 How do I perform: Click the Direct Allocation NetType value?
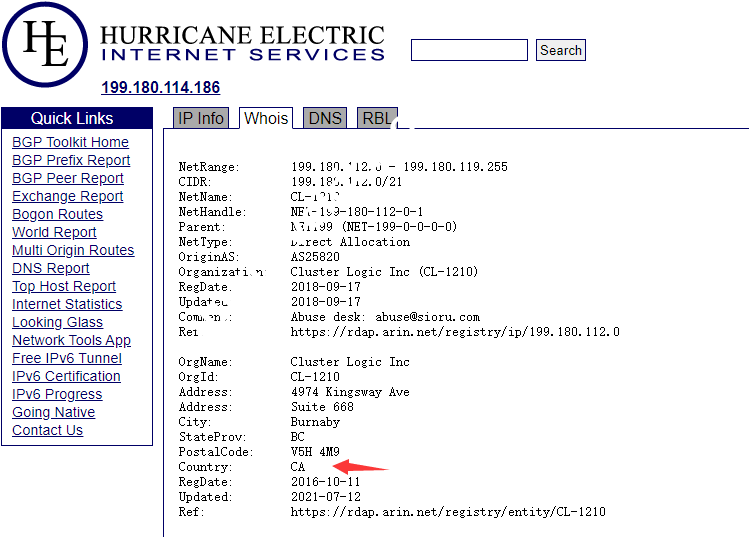(350, 242)
